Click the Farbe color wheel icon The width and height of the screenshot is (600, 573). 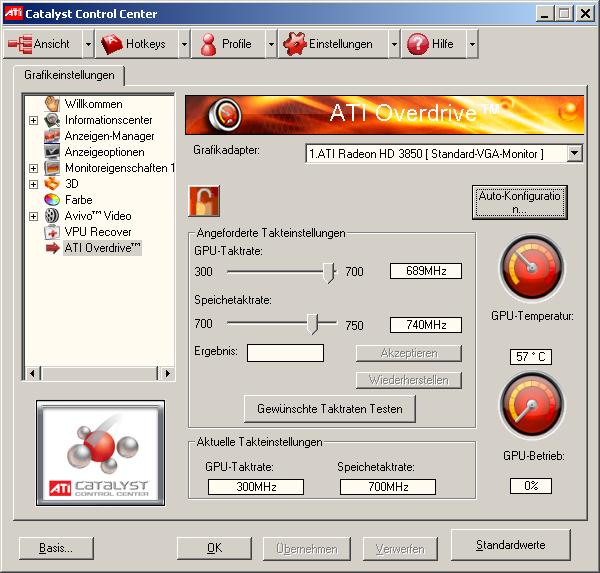coord(52,200)
